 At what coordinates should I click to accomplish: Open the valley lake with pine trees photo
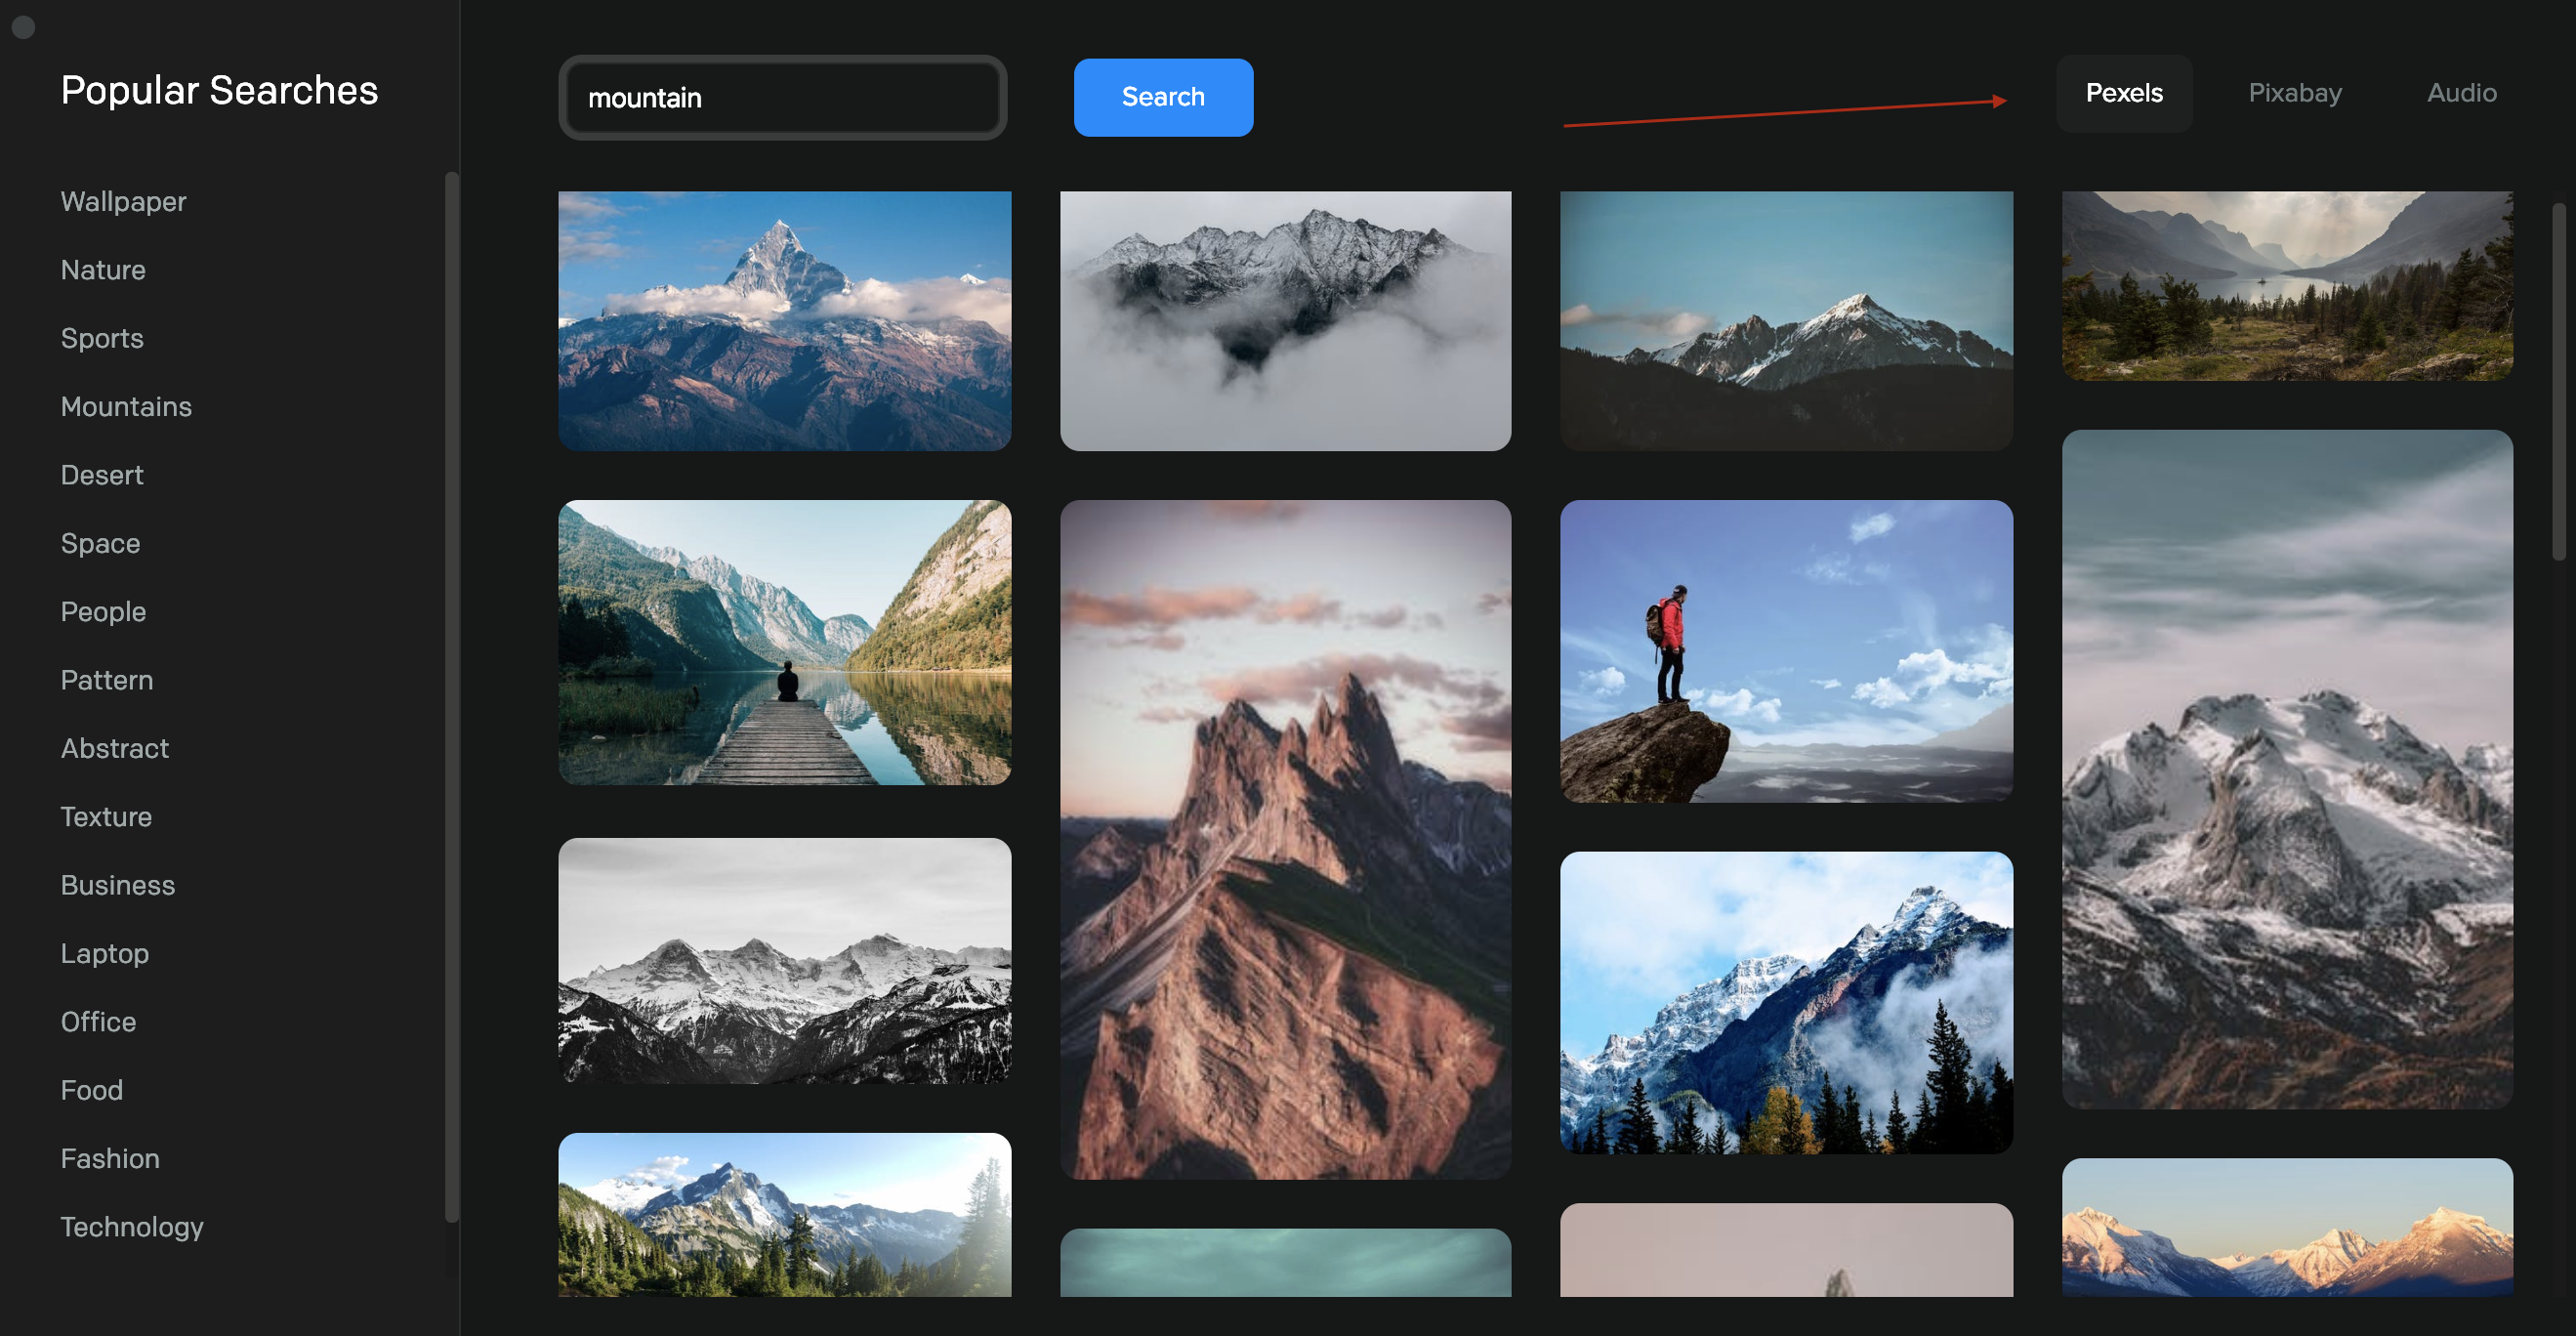pyautogui.click(x=2287, y=285)
